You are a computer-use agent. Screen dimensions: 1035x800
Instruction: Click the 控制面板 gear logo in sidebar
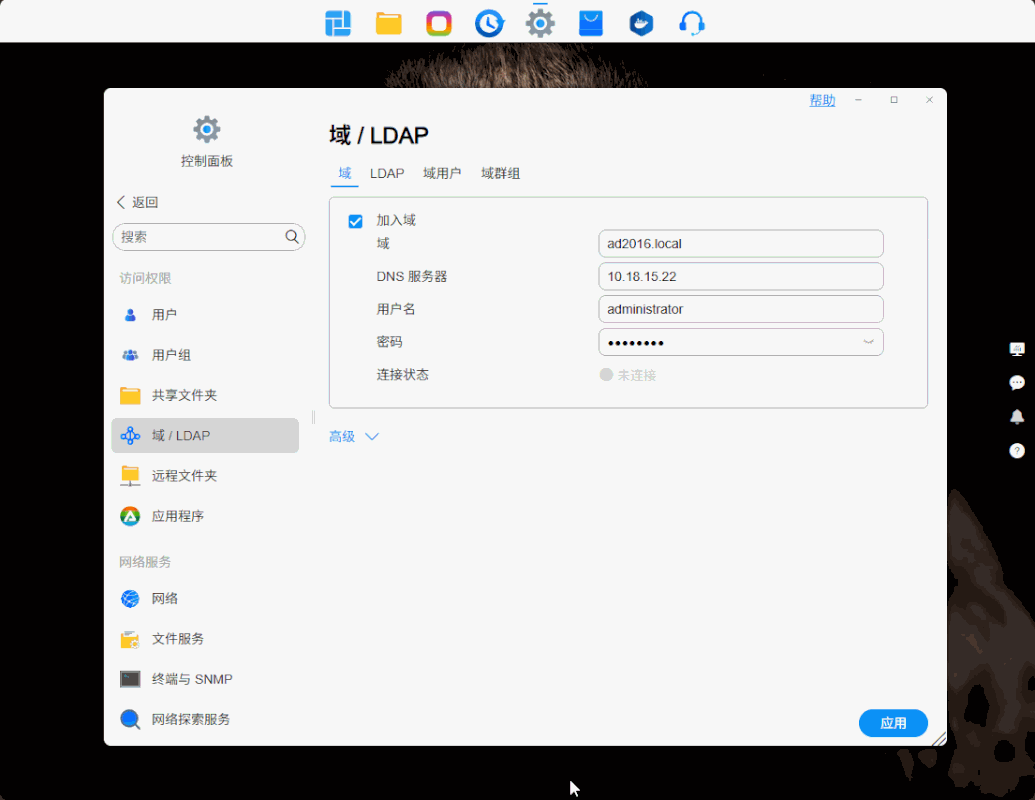[x=207, y=129]
